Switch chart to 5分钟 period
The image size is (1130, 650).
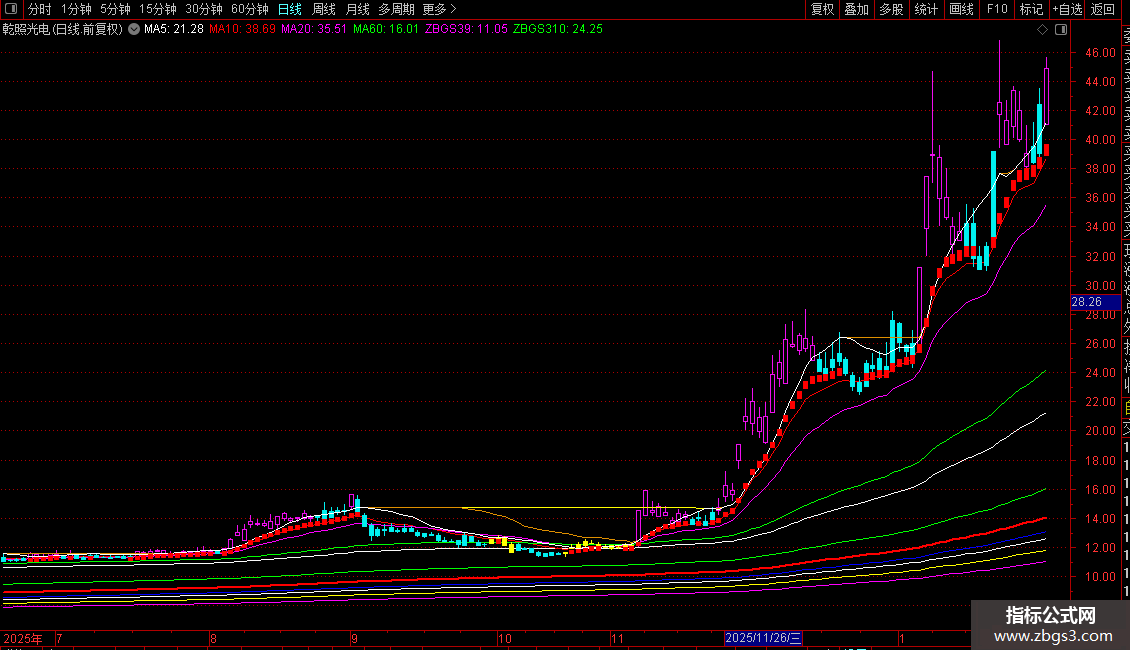coord(115,9)
